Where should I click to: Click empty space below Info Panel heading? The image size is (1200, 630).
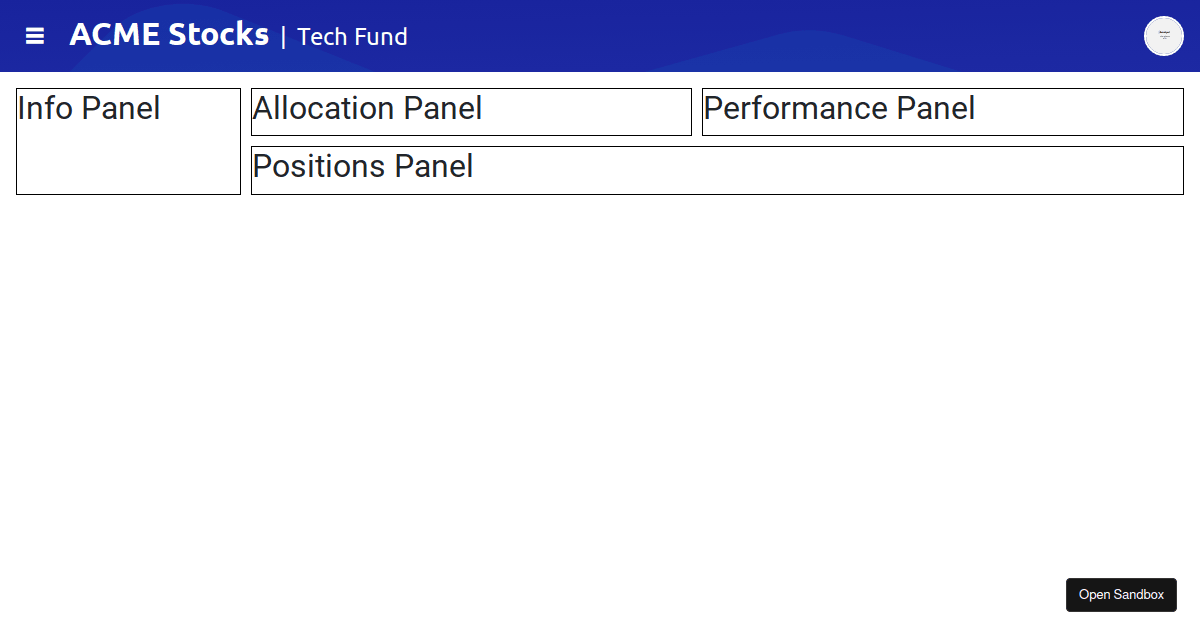[128, 162]
